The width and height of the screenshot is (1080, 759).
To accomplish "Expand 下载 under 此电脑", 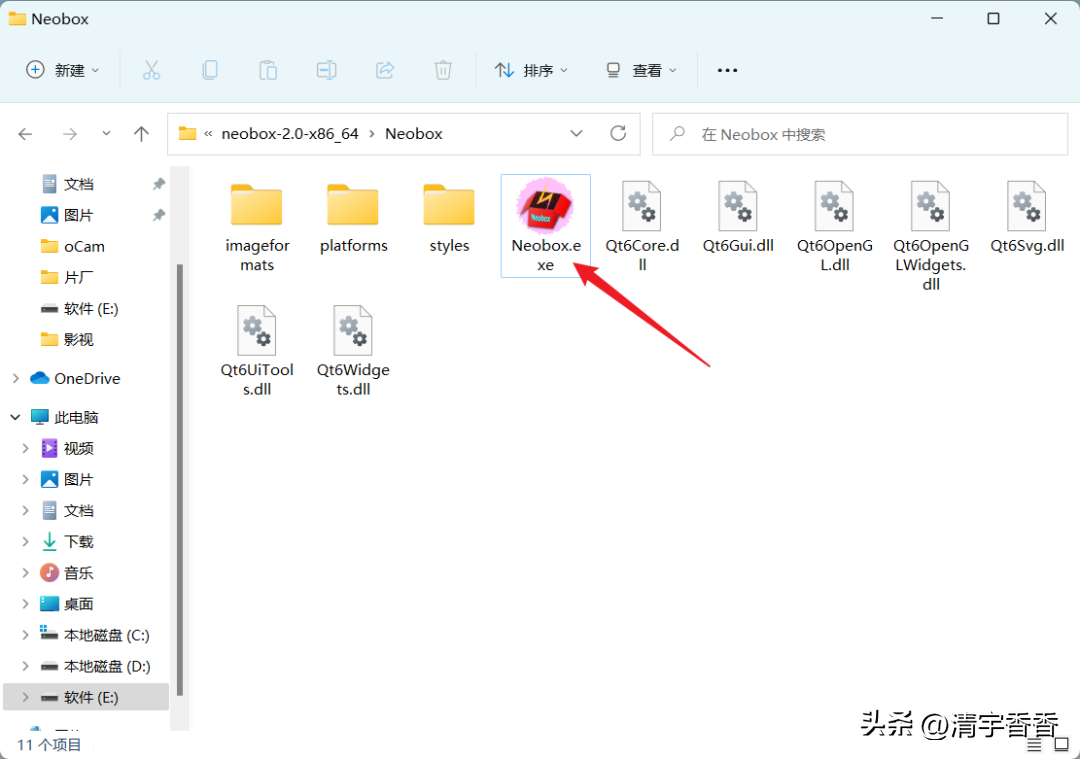I will [25, 541].
